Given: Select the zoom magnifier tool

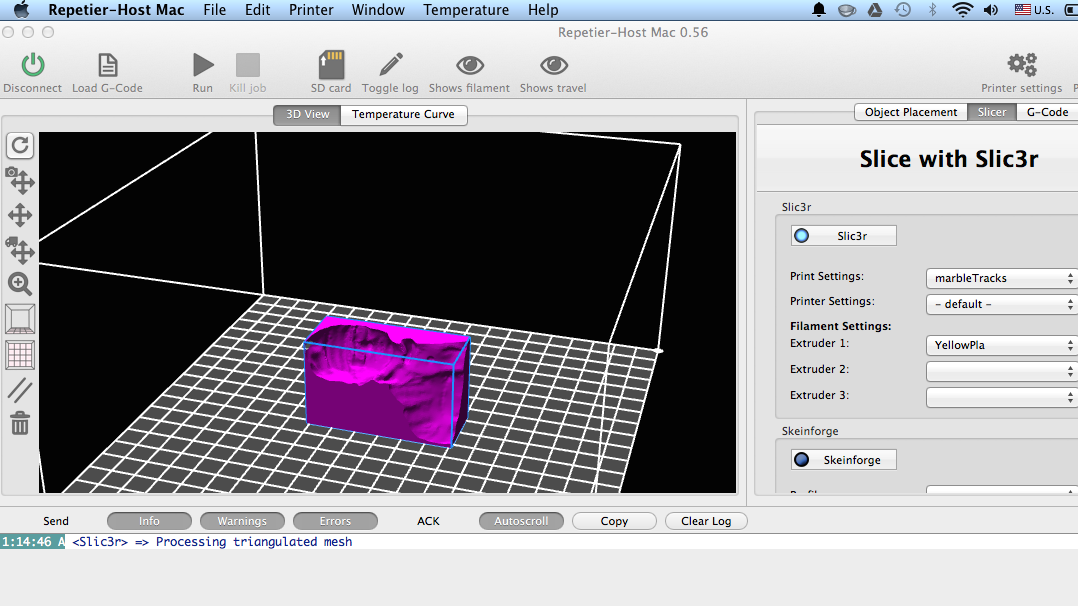Looking at the screenshot, I should tap(20, 284).
